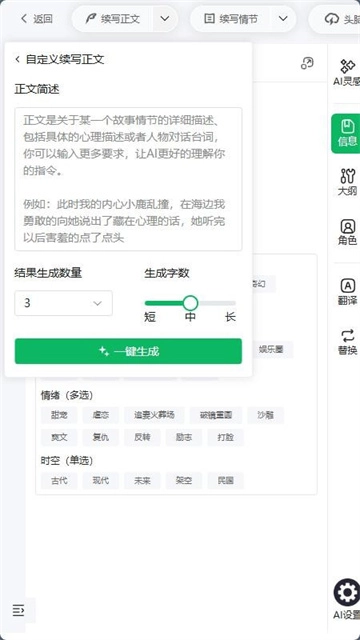Click the 续写正文 toolbar button
This screenshot has height=640, width=360.
tap(113, 19)
